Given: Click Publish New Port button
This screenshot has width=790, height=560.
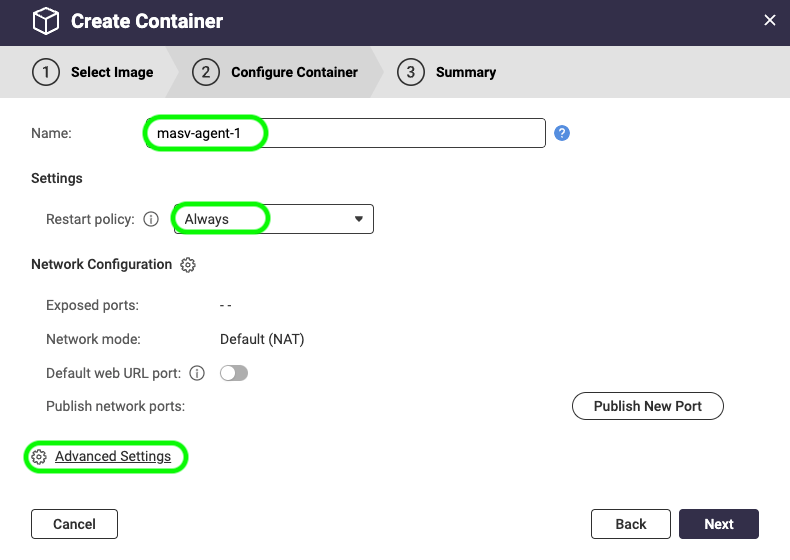Looking at the screenshot, I should [x=647, y=406].
